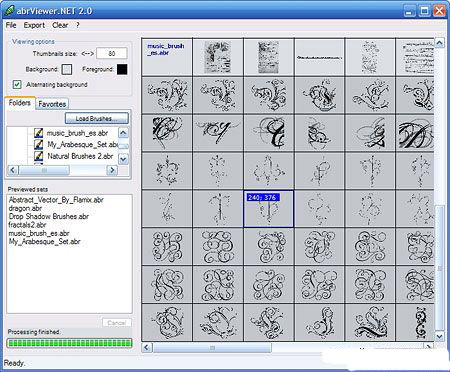This screenshot has width=450, height=372.
Task: Open the Export menu
Action: tap(34, 25)
